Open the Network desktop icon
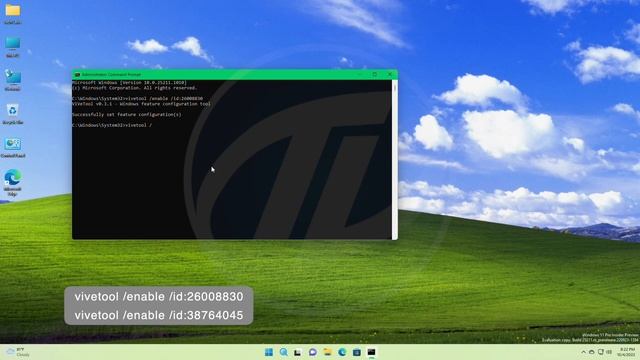640x360 pixels. click(x=13, y=80)
